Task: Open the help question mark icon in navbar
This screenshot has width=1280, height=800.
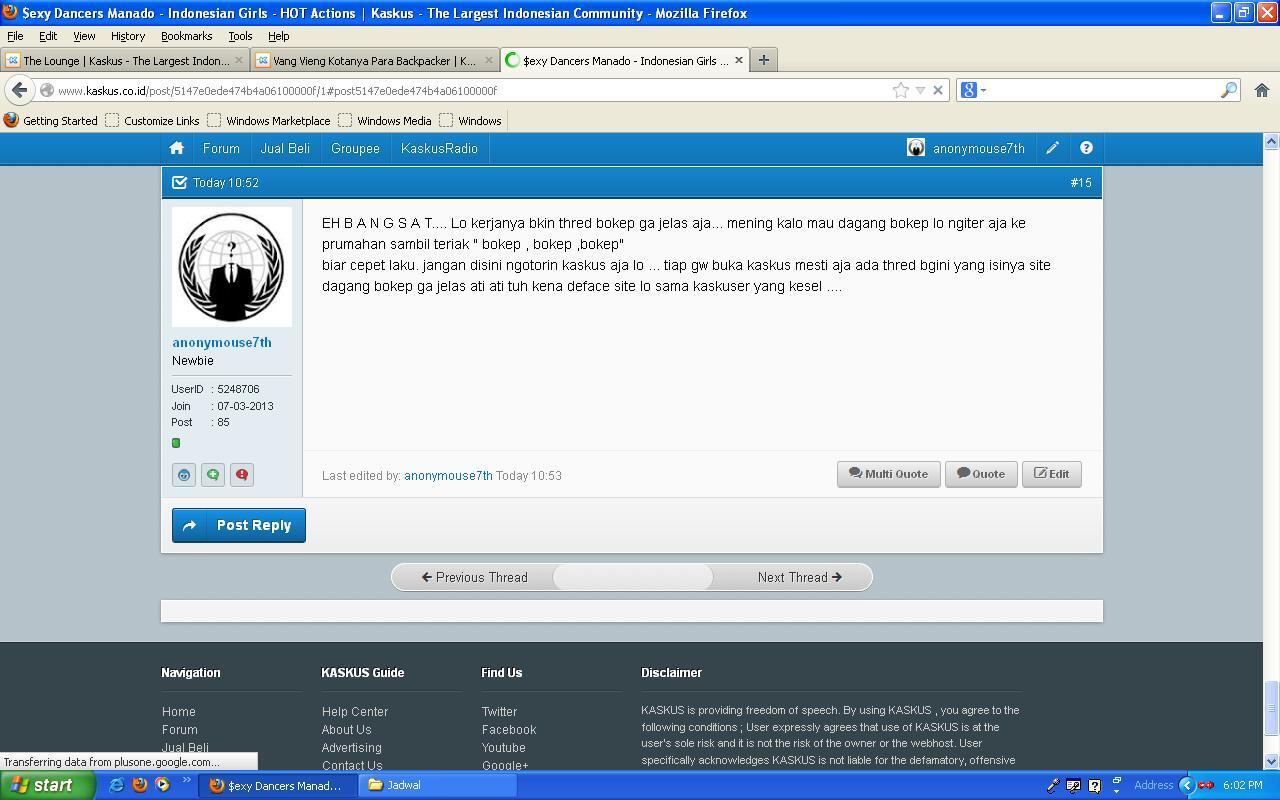Action: 1086,148
